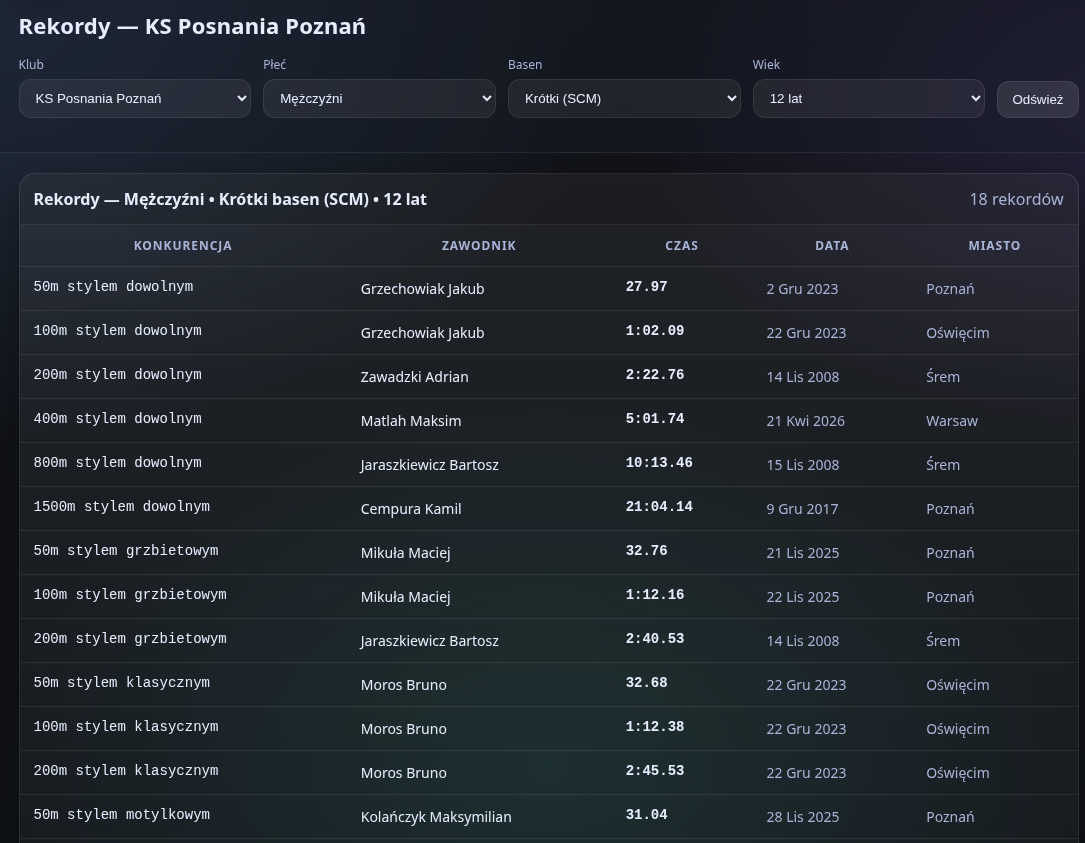Click the 18 rekordów count label
This screenshot has width=1085, height=843.
pyautogui.click(x=1016, y=199)
